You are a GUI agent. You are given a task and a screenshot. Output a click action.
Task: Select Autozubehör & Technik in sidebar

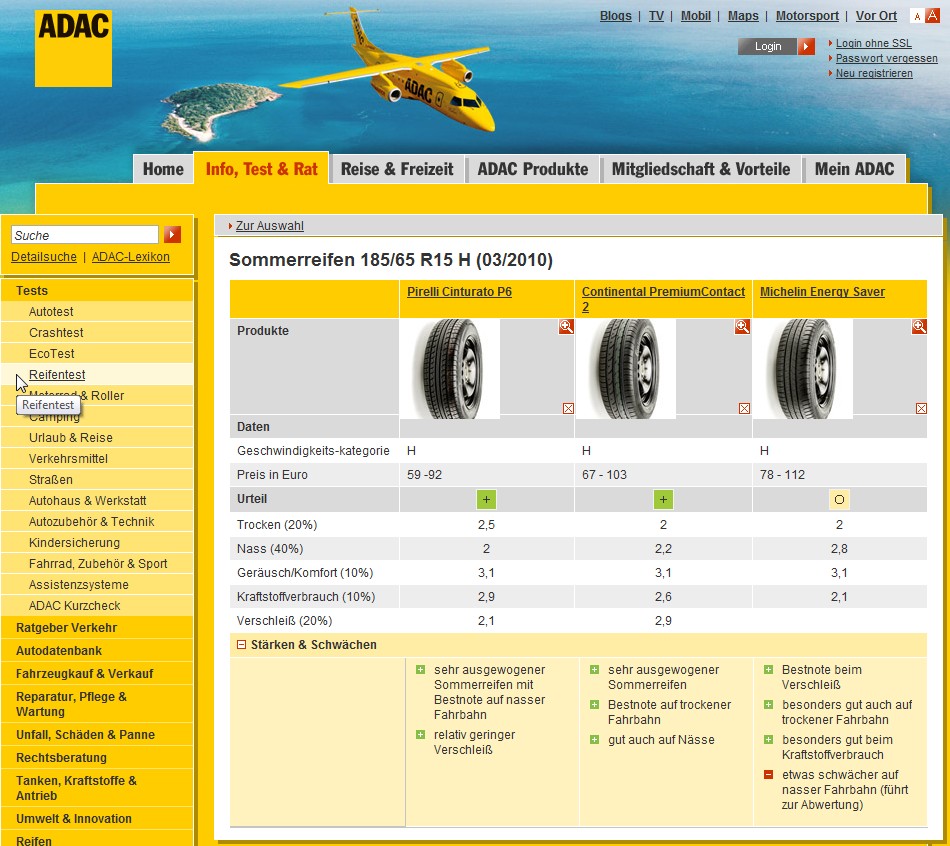(97, 522)
